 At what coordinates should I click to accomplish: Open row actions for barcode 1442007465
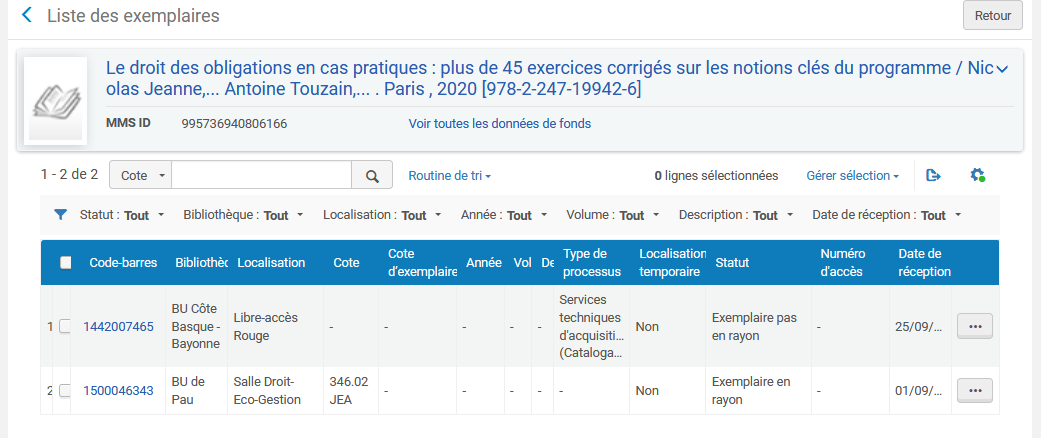tap(974, 327)
